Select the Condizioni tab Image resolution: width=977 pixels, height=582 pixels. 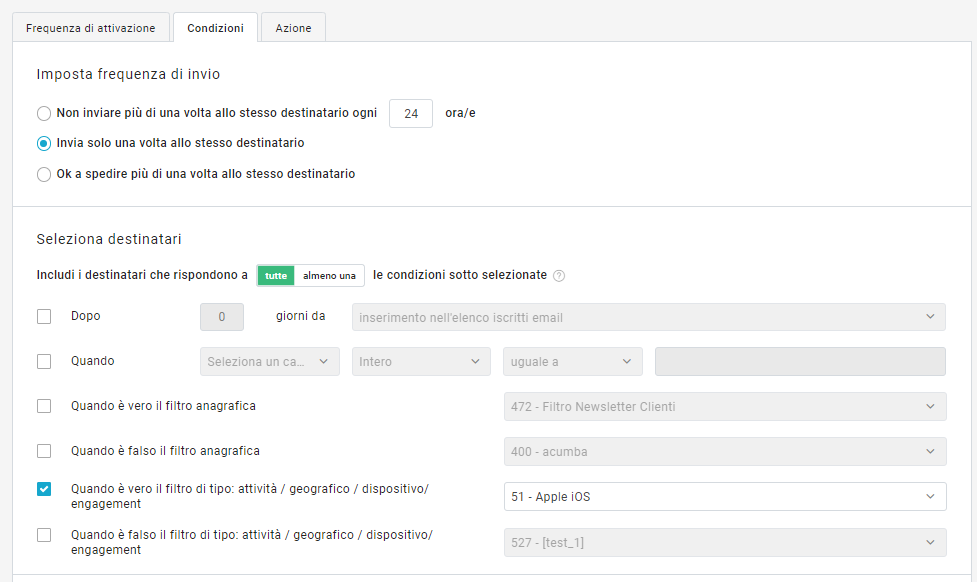[215, 28]
